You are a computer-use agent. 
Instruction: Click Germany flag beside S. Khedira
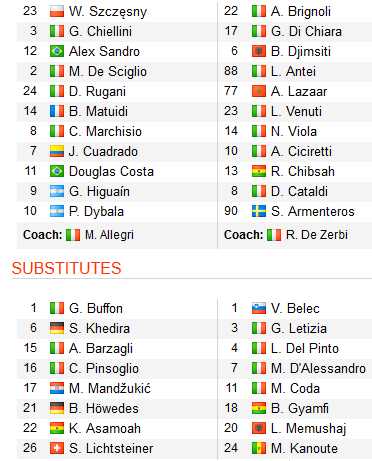pos(57,328)
